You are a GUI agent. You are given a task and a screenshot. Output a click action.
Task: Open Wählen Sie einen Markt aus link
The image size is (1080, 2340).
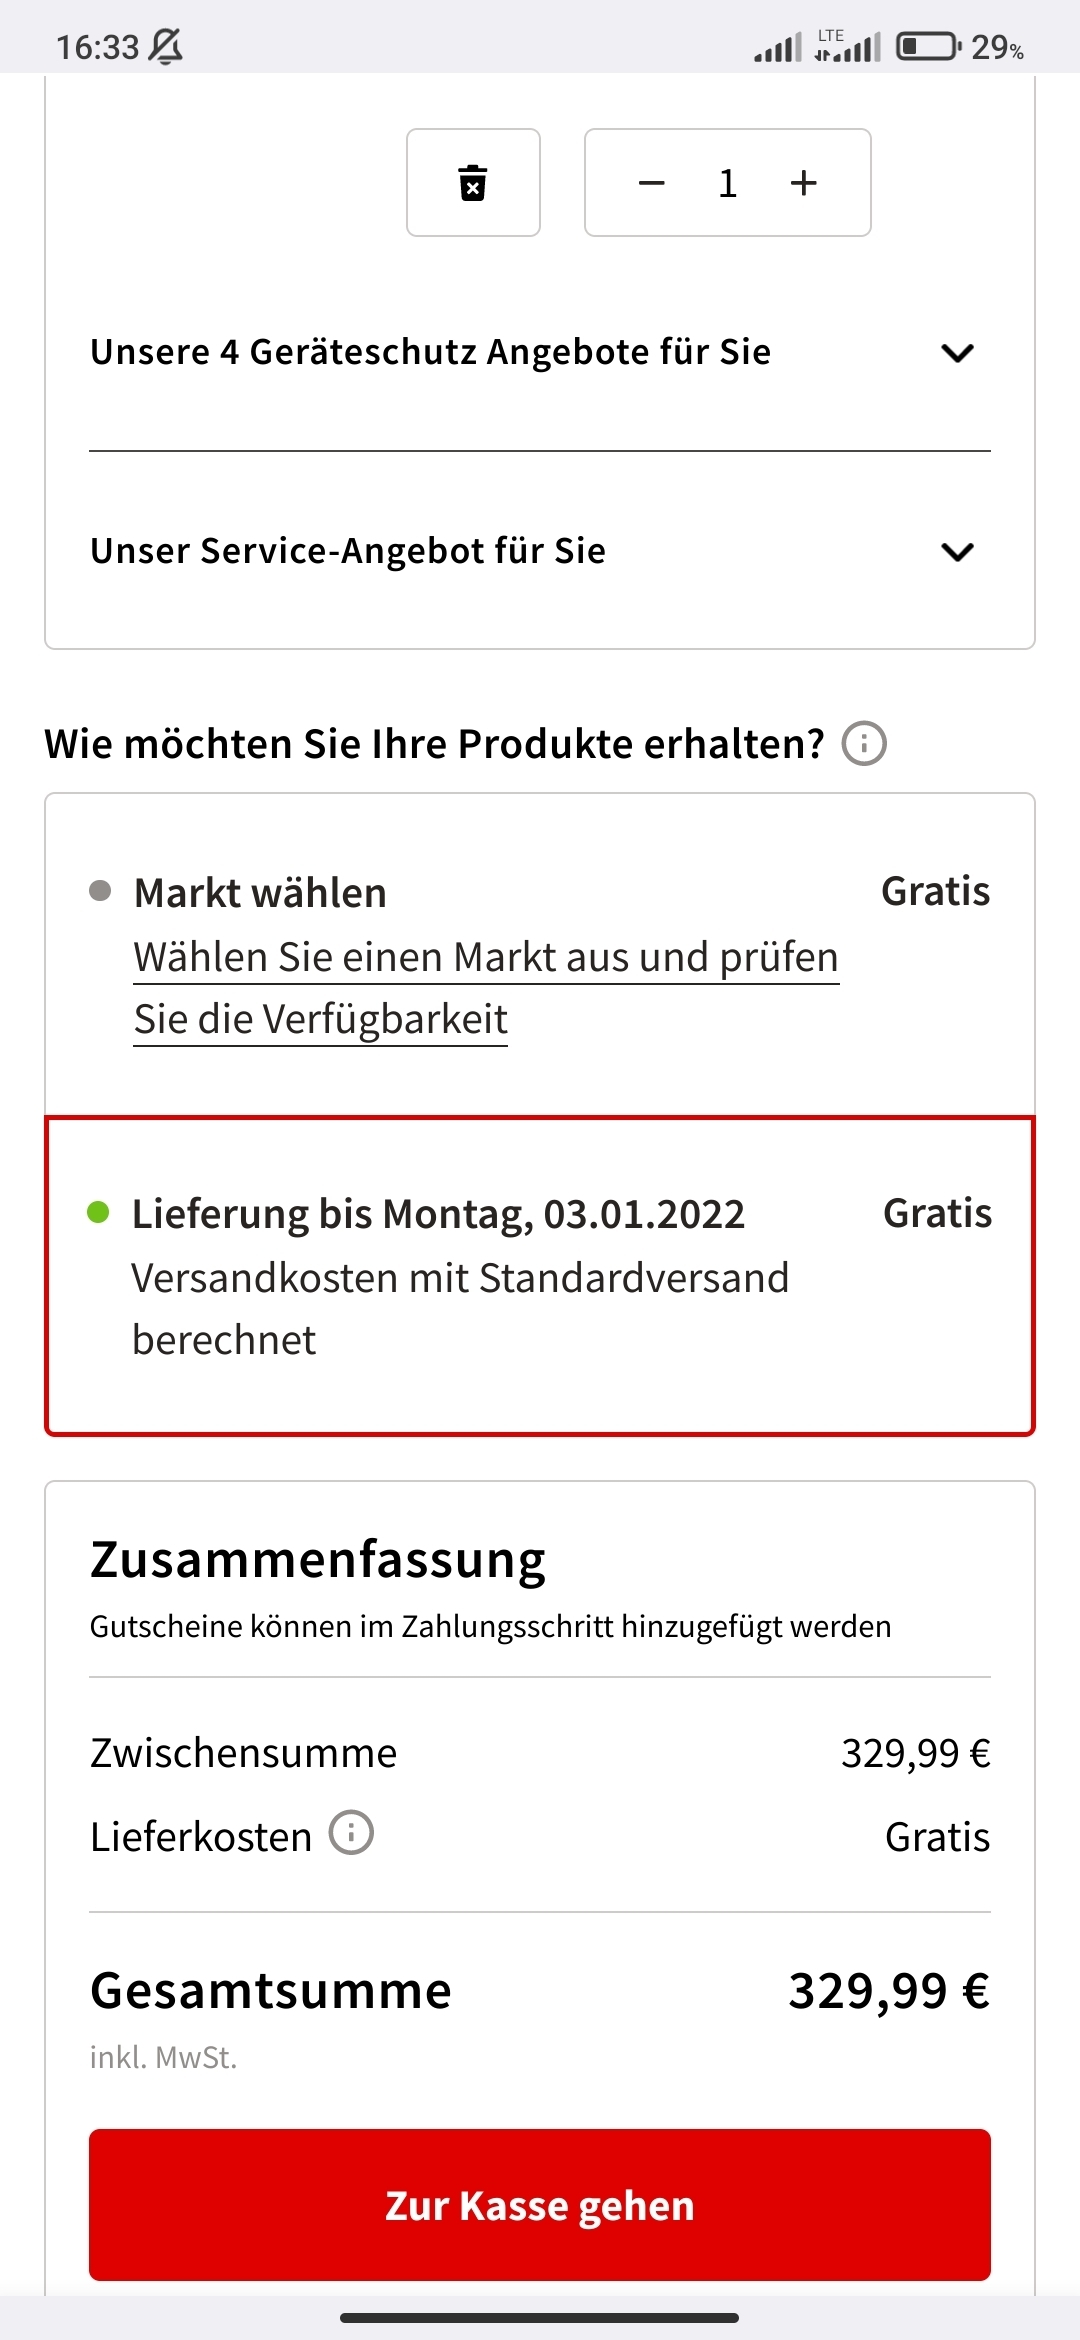(x=486, y=988)
